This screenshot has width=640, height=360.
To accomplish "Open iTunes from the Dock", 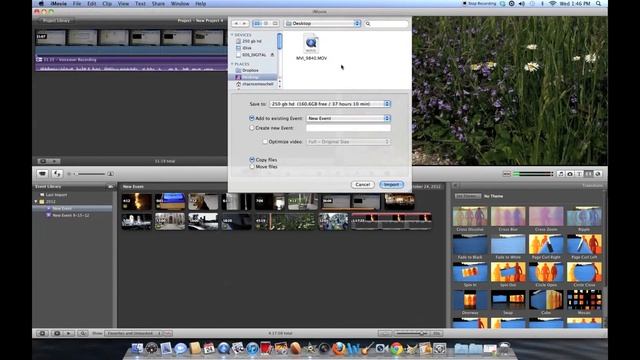I will tap(252, 348).
